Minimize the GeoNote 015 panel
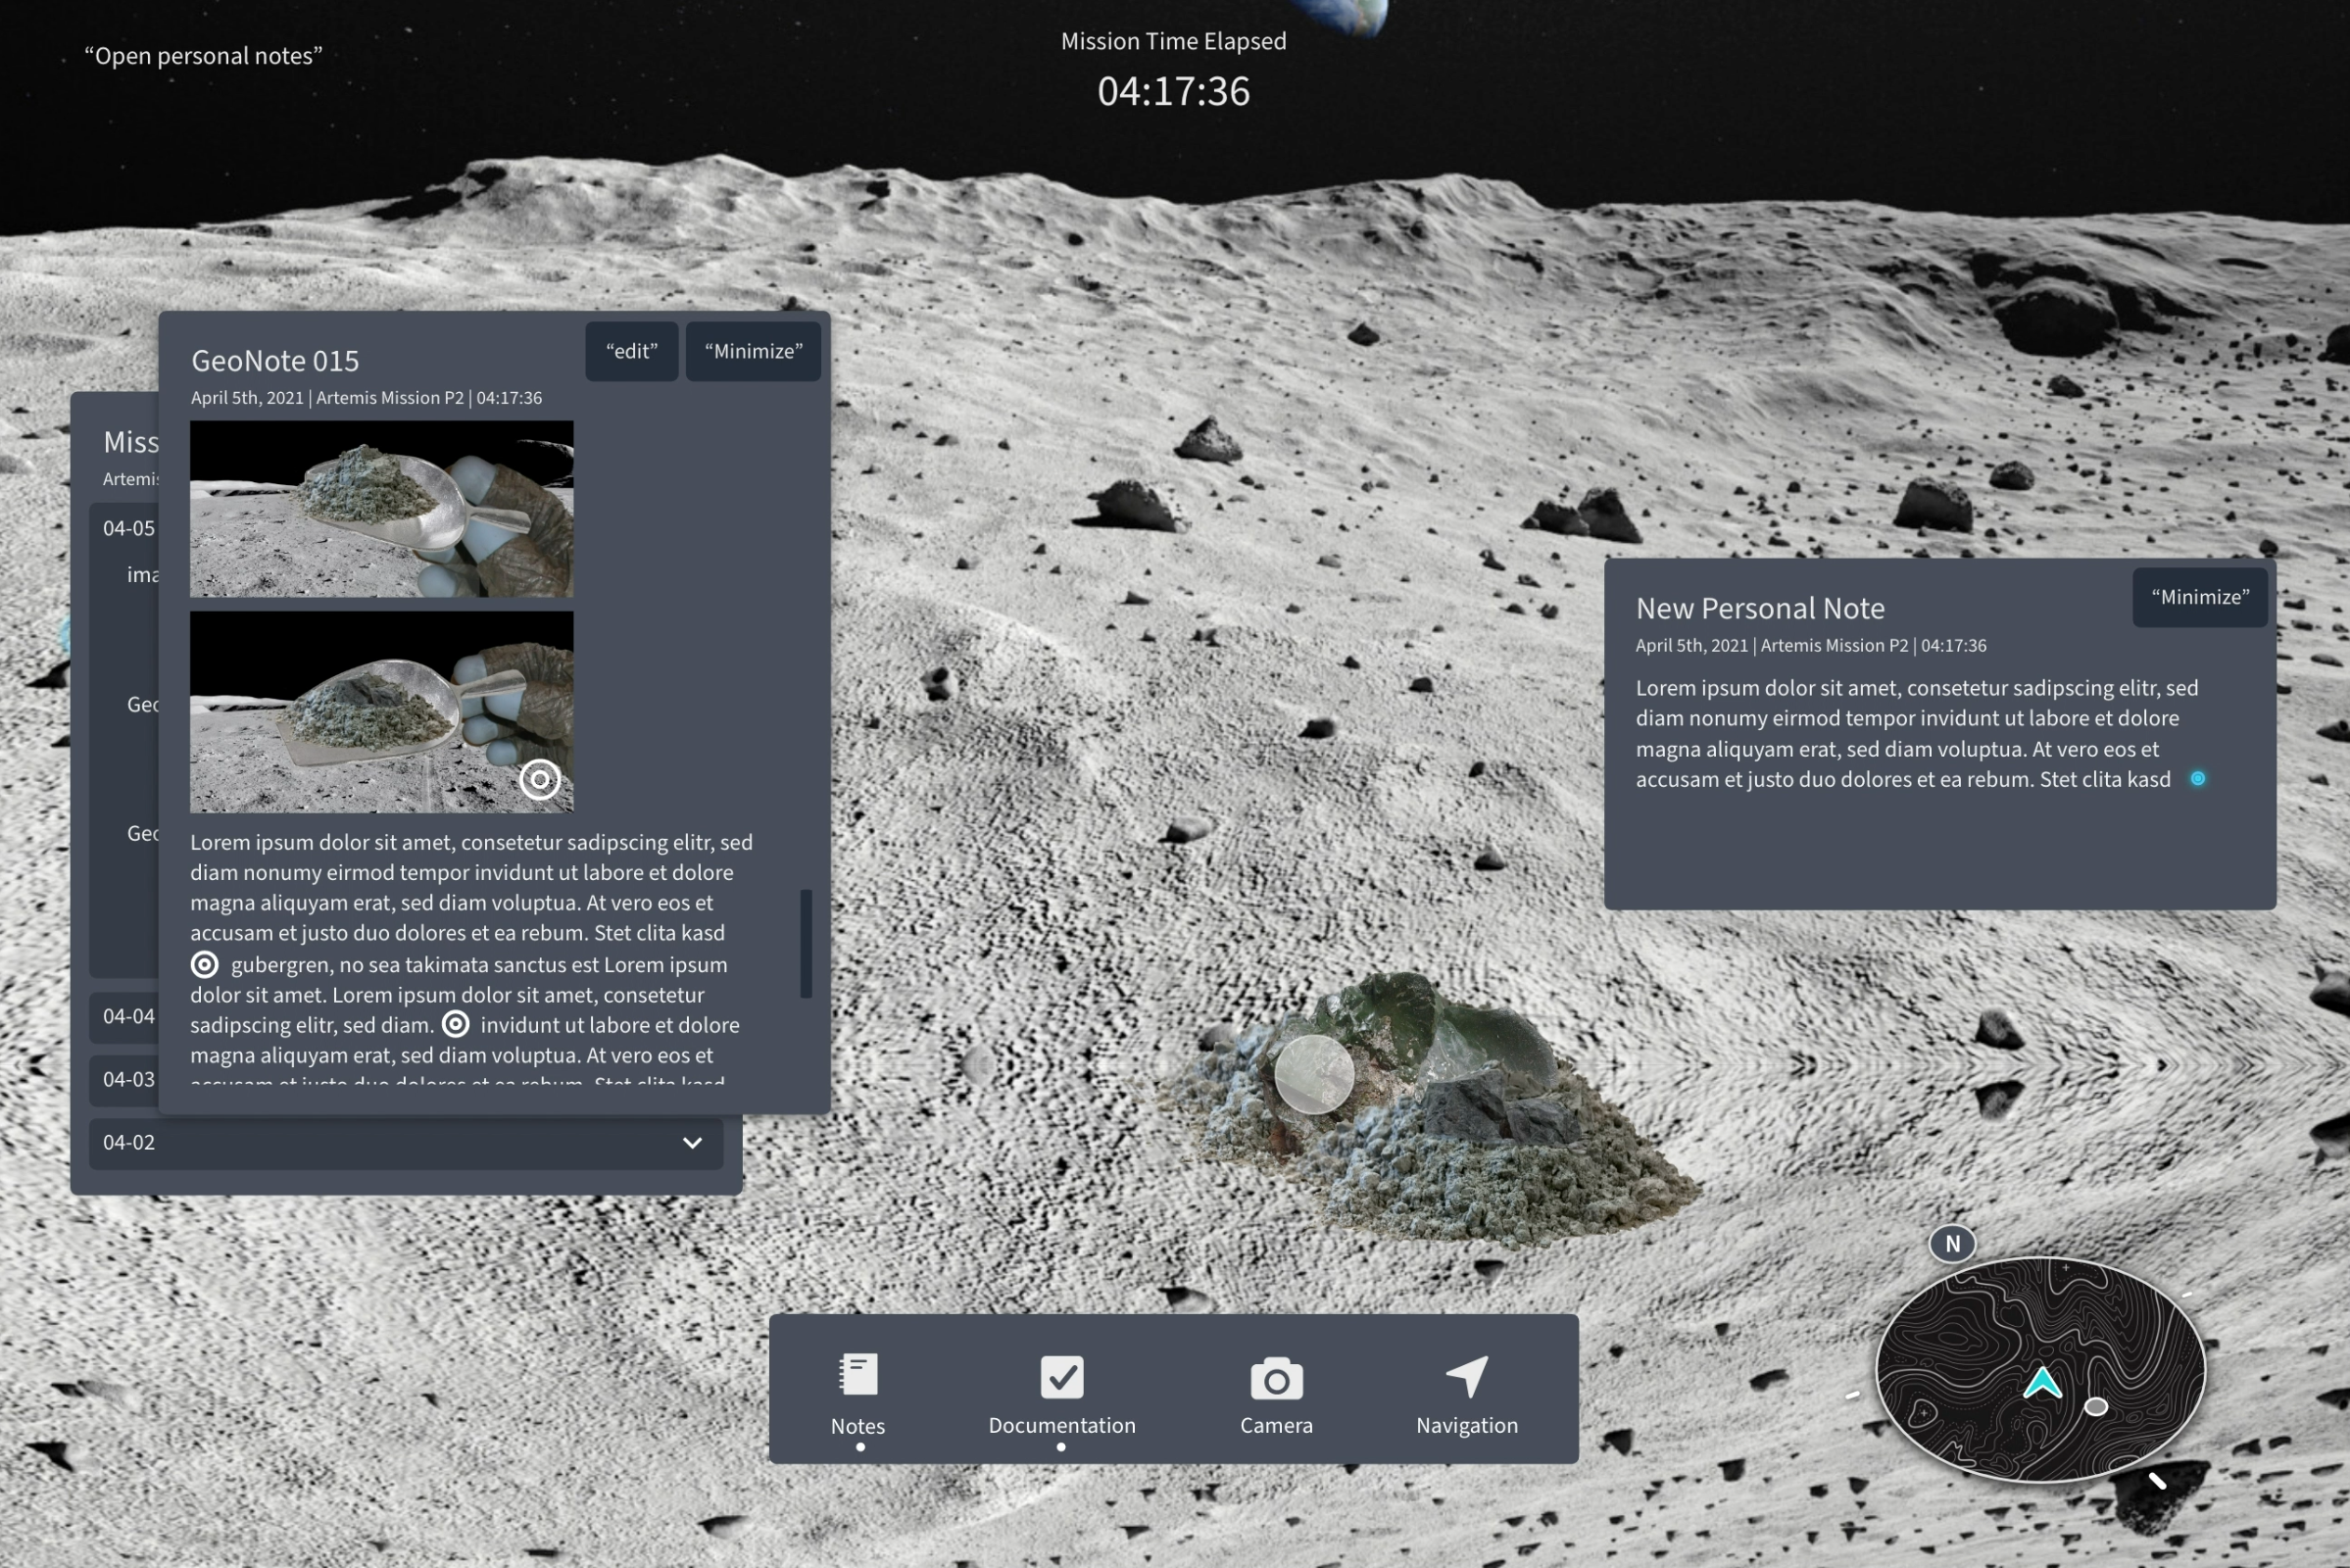The image size is (2350, 1568). pos(753,351)
